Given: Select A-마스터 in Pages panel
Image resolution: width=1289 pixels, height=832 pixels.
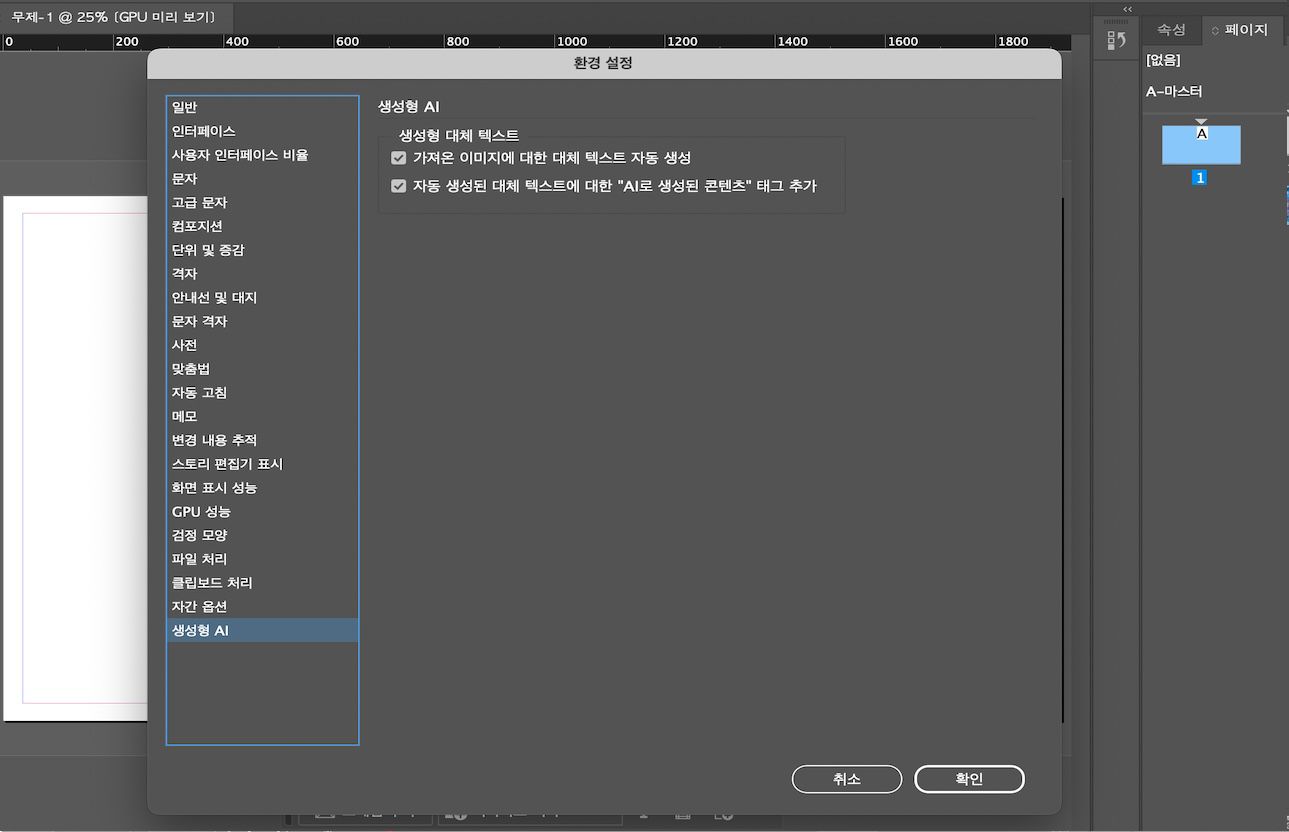Looking at the screenshot, I should [x=1174, y=92].
